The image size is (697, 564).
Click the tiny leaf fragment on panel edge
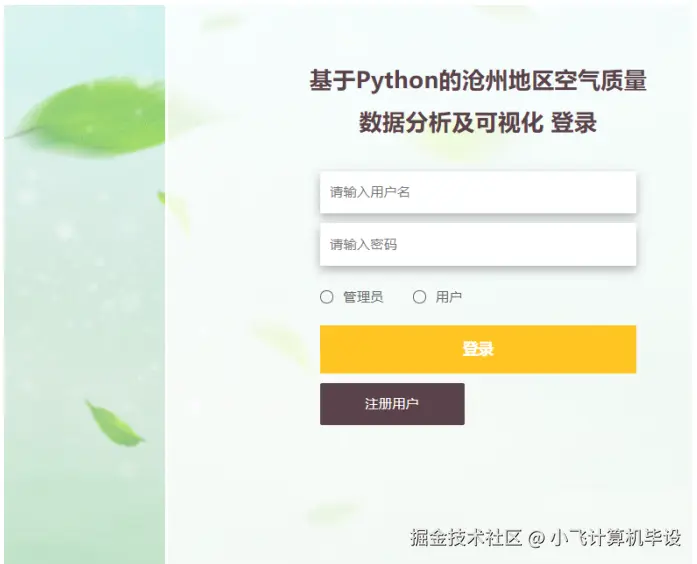tap(161, 197)
